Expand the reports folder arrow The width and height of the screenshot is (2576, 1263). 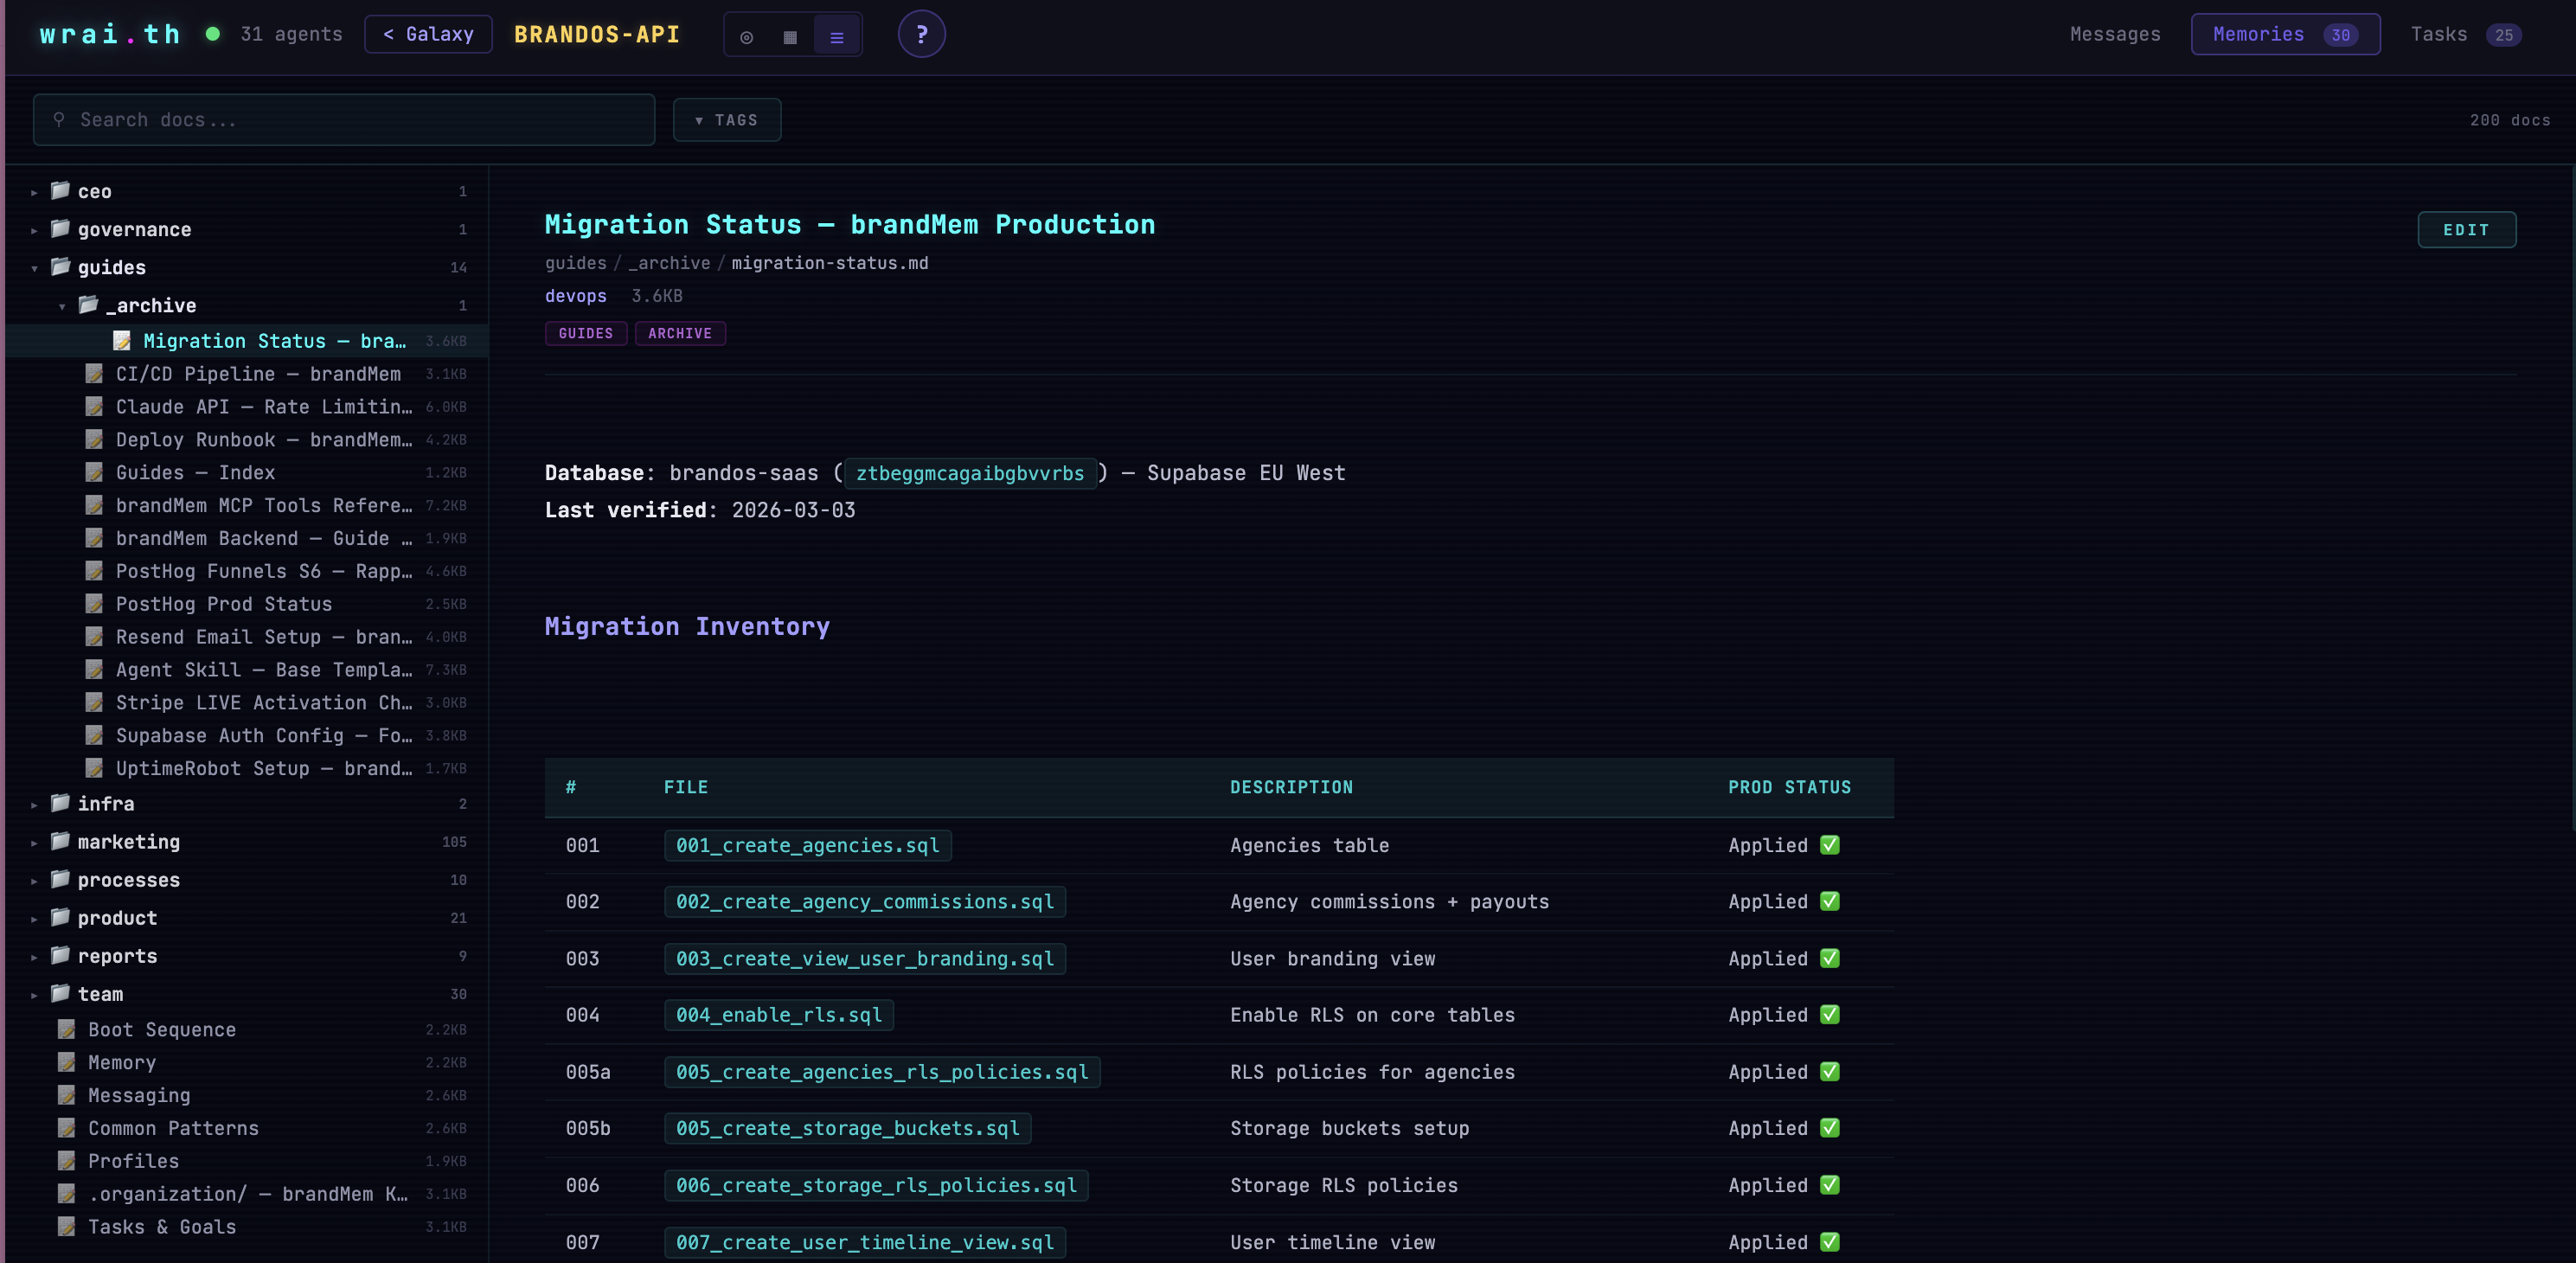pyautogui.click(x=34, y=956)
